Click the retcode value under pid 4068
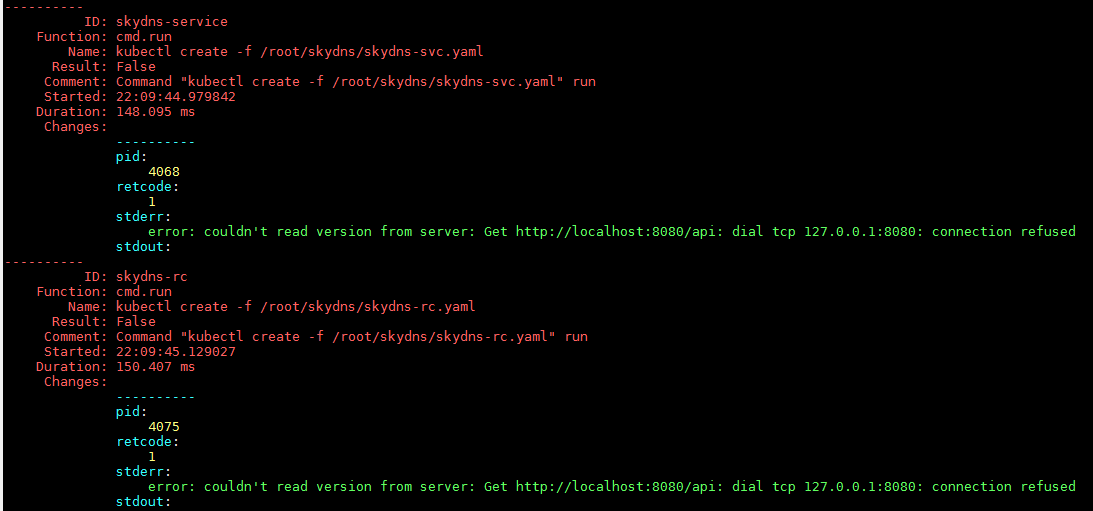 pyautogui.click(x=152, y=201)
